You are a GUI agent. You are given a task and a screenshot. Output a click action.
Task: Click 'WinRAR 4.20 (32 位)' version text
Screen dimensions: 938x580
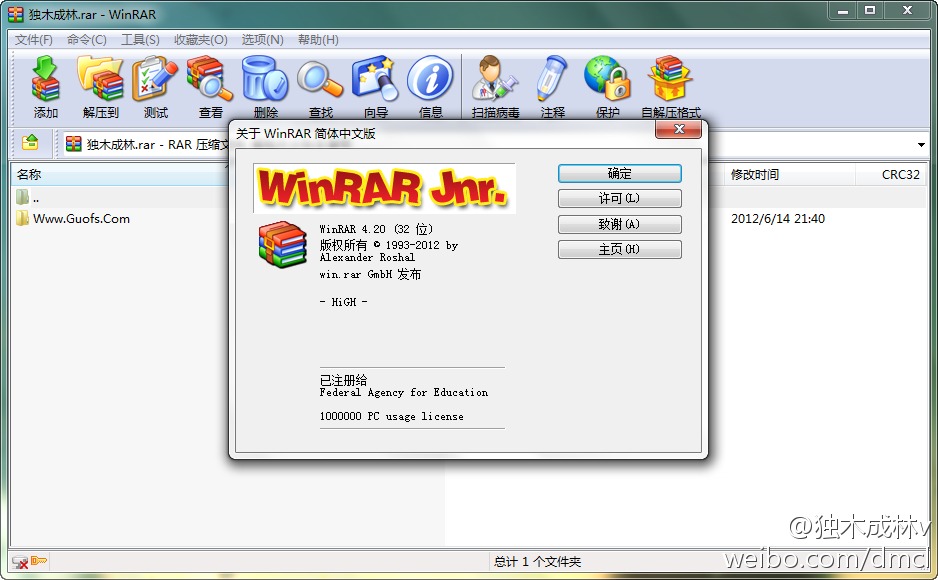[376, 229]
